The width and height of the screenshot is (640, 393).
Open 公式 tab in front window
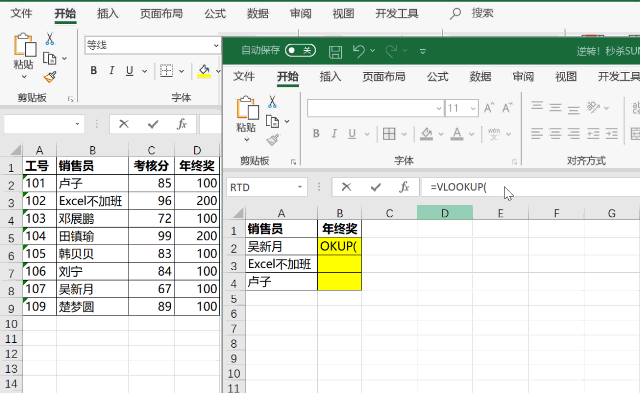(438, 76)
